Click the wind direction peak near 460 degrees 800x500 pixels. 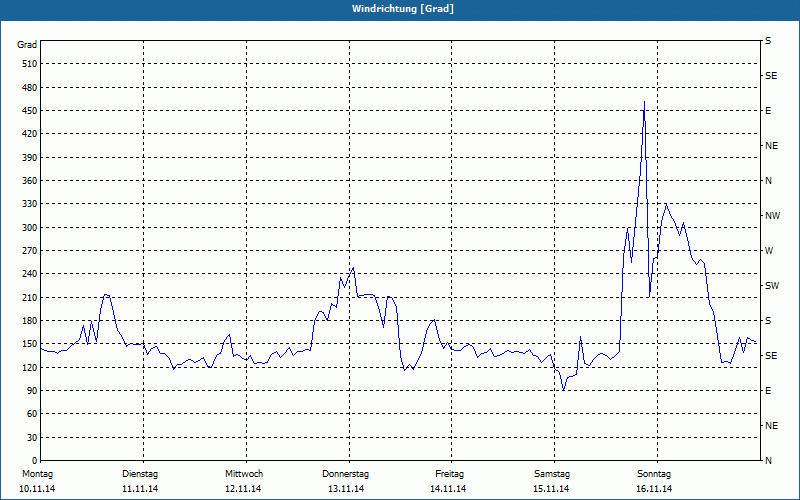point(644,102)
